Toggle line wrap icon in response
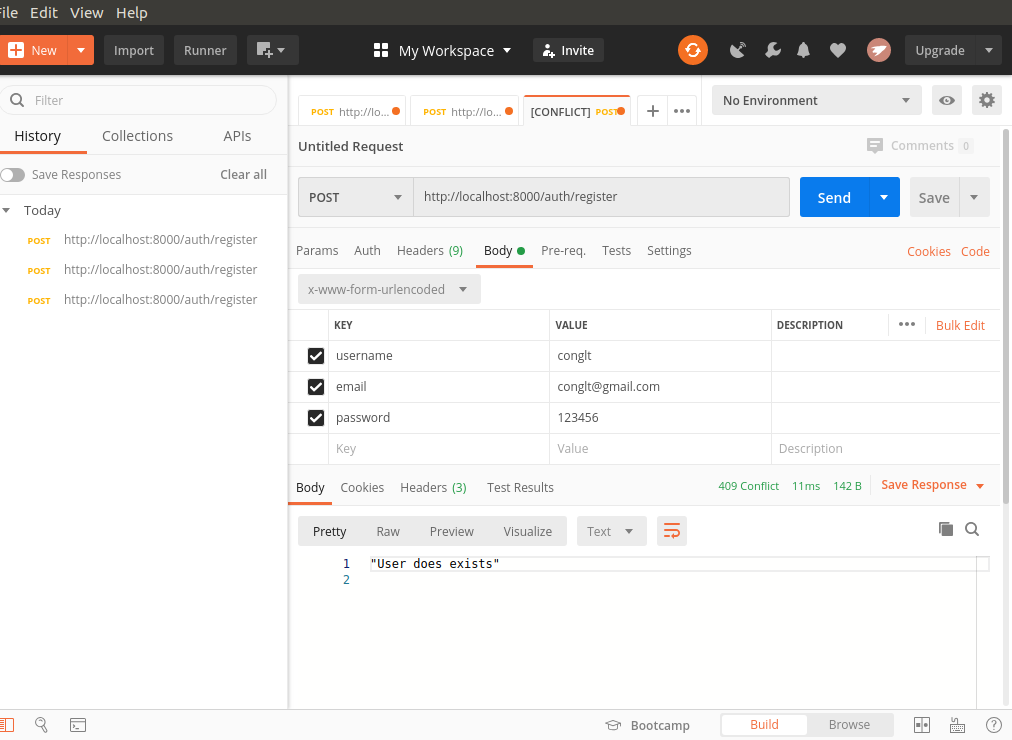Viewport: 1012px width, 740px height. tap(671, 531)
